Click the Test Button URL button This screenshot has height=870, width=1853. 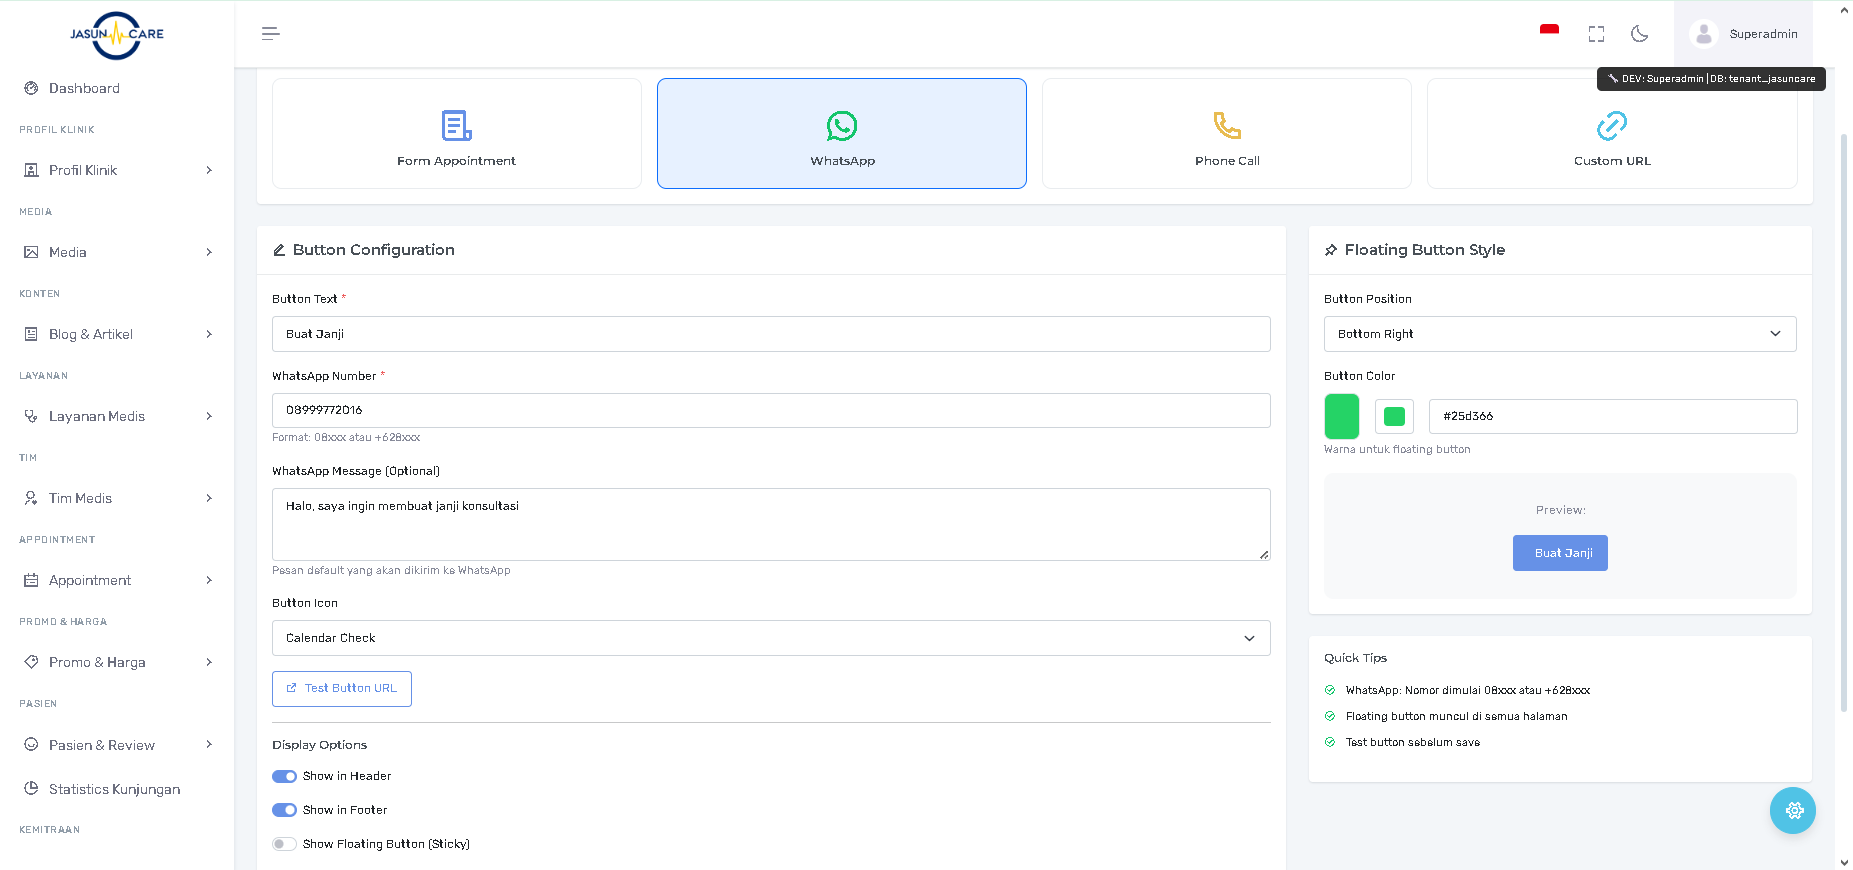(x=342, y=689)
